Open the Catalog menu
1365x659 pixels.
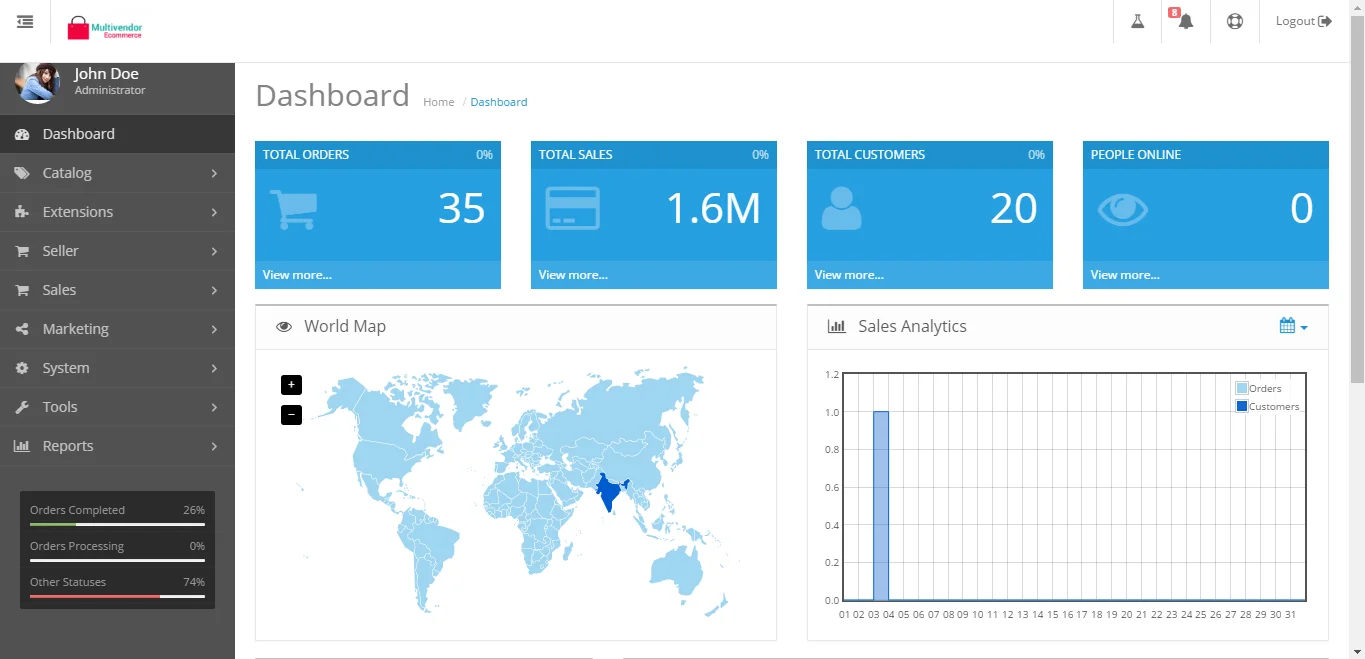(117, 173)
